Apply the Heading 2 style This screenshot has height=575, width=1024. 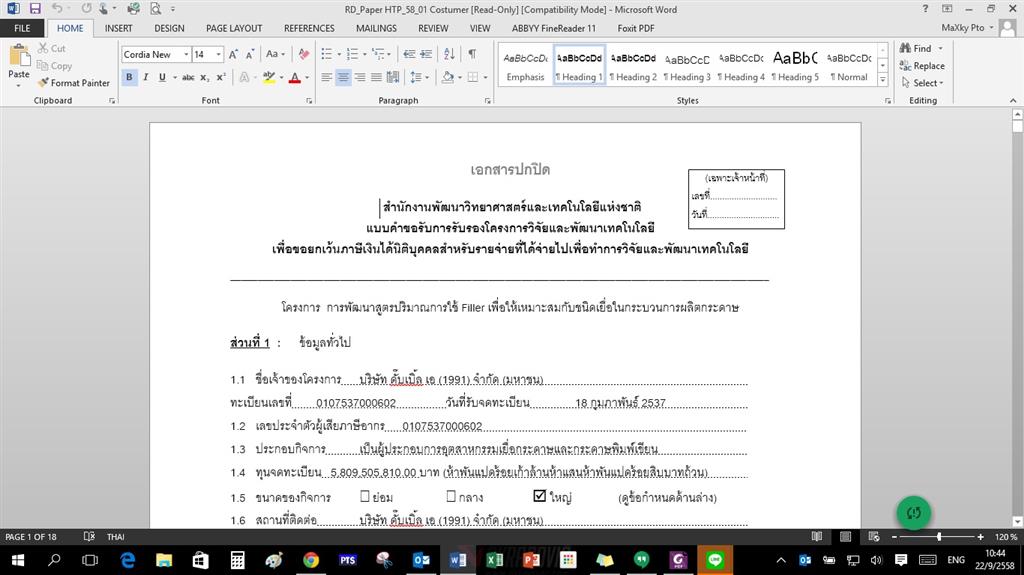633,65
